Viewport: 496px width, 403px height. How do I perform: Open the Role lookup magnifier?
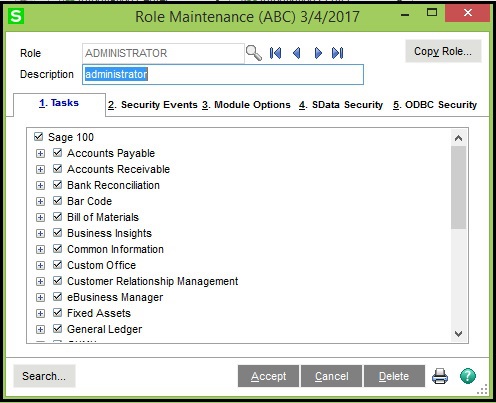[x=254, y=53]
